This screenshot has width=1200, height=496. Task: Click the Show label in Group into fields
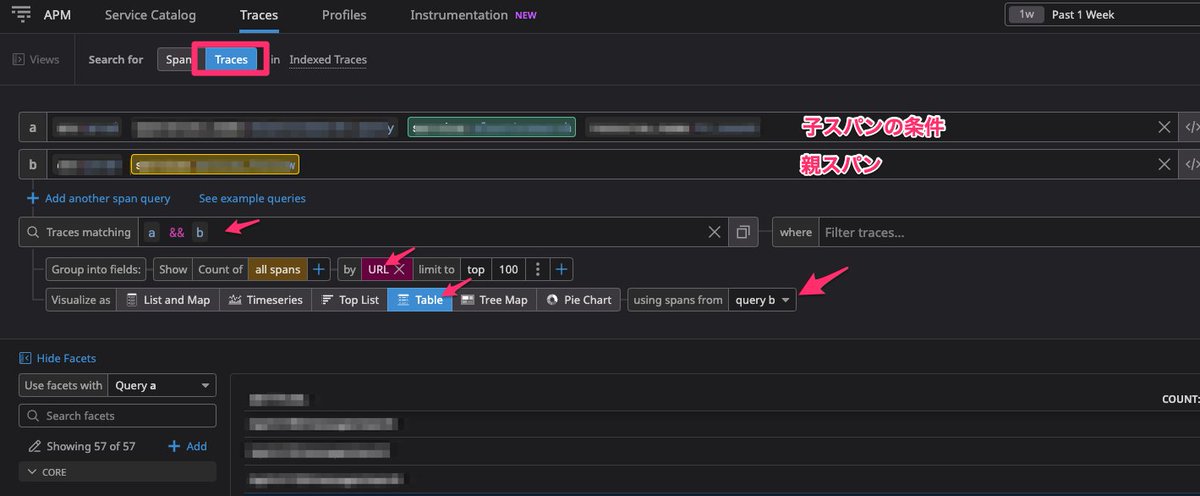[x=173, y=269]
